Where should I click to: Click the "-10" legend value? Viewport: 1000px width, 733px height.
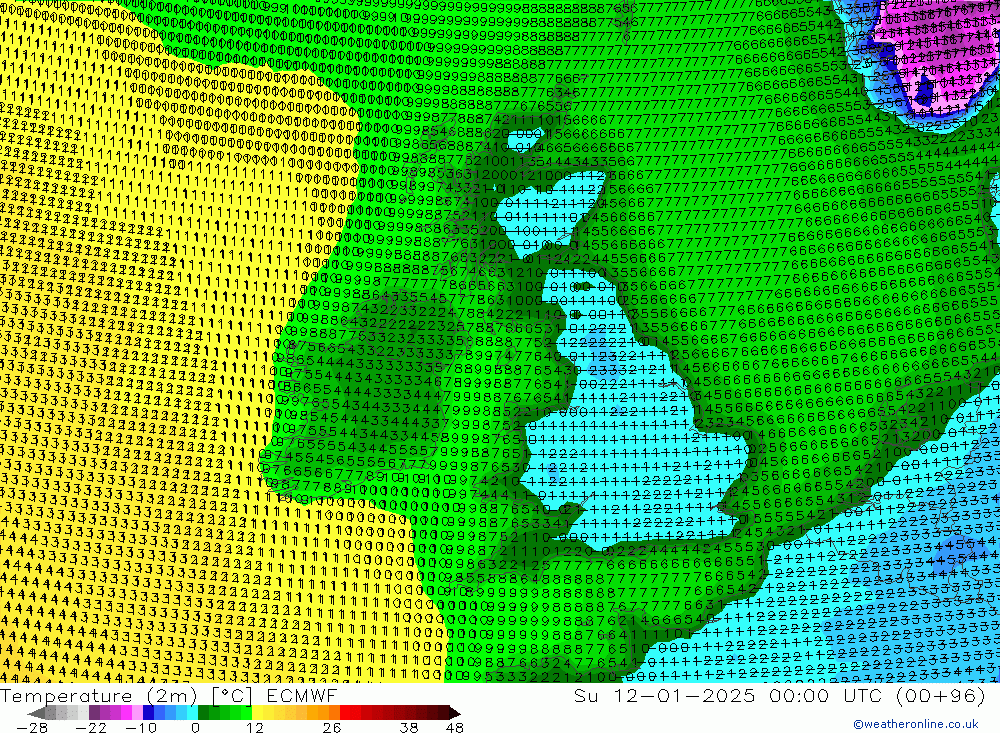point(141,727)
